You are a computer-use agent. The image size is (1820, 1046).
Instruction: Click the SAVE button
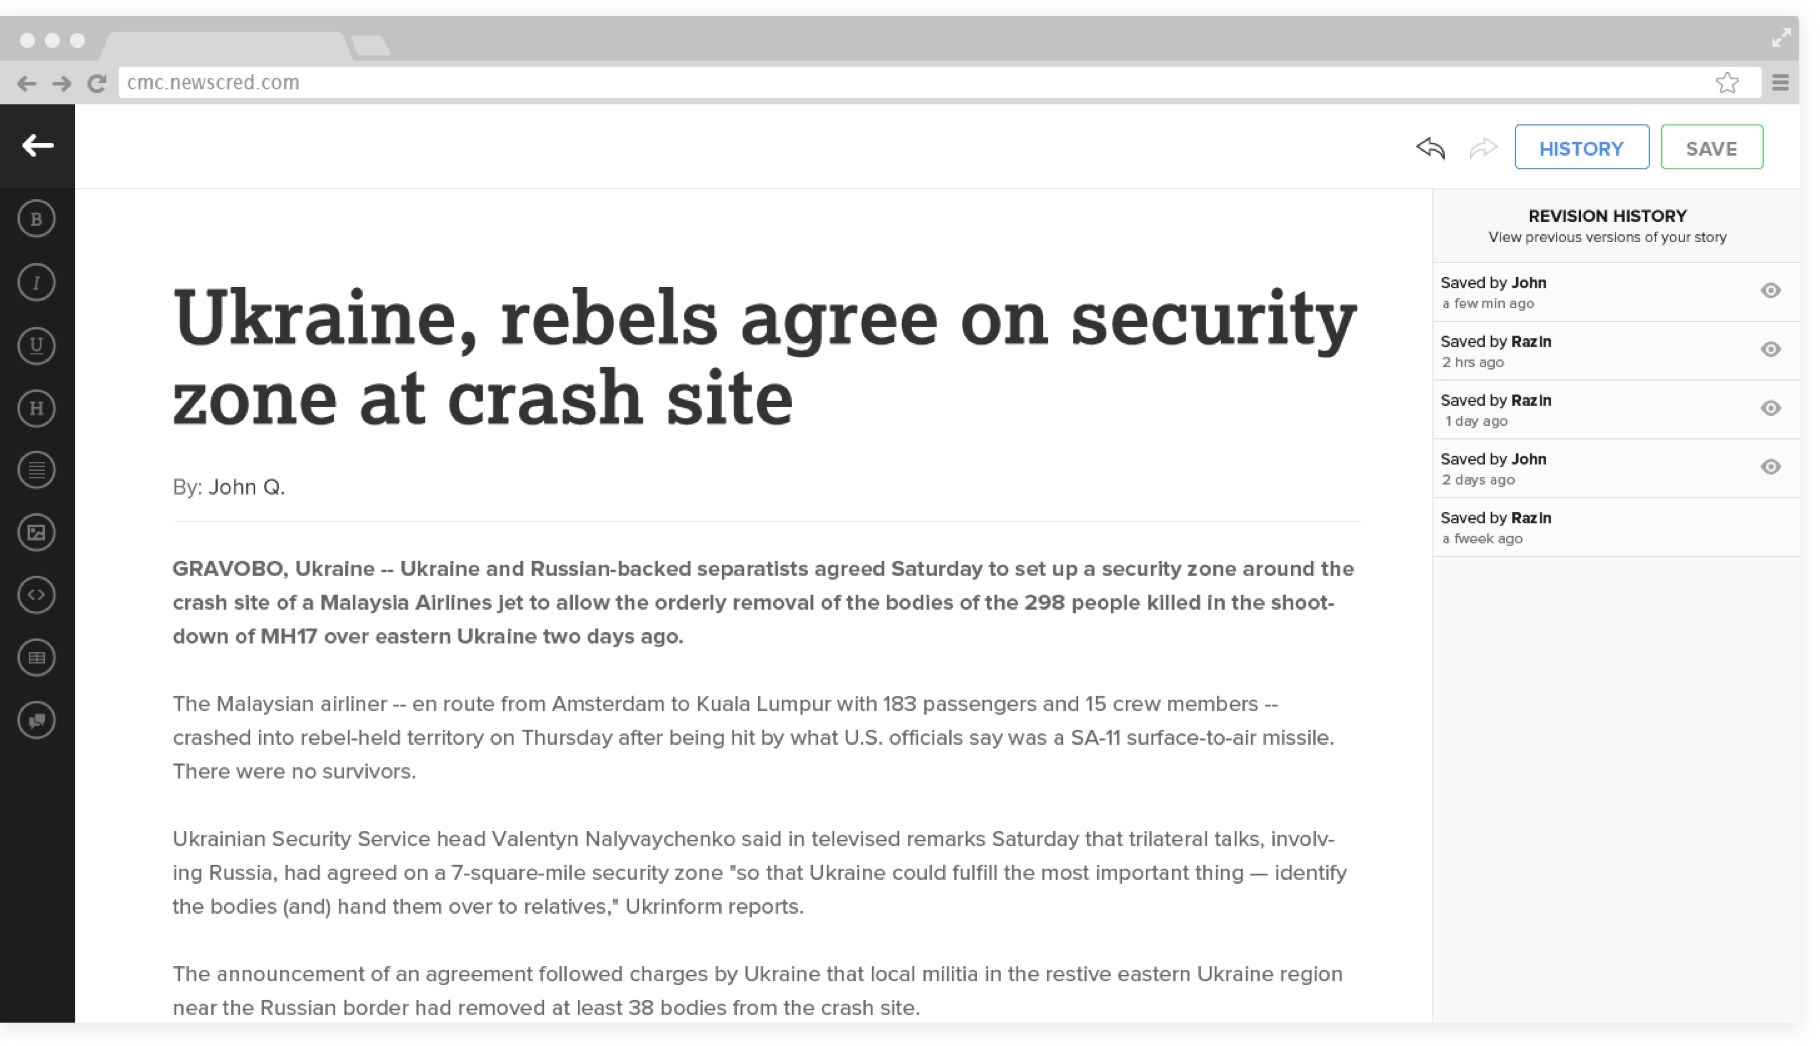point(1711,148)
